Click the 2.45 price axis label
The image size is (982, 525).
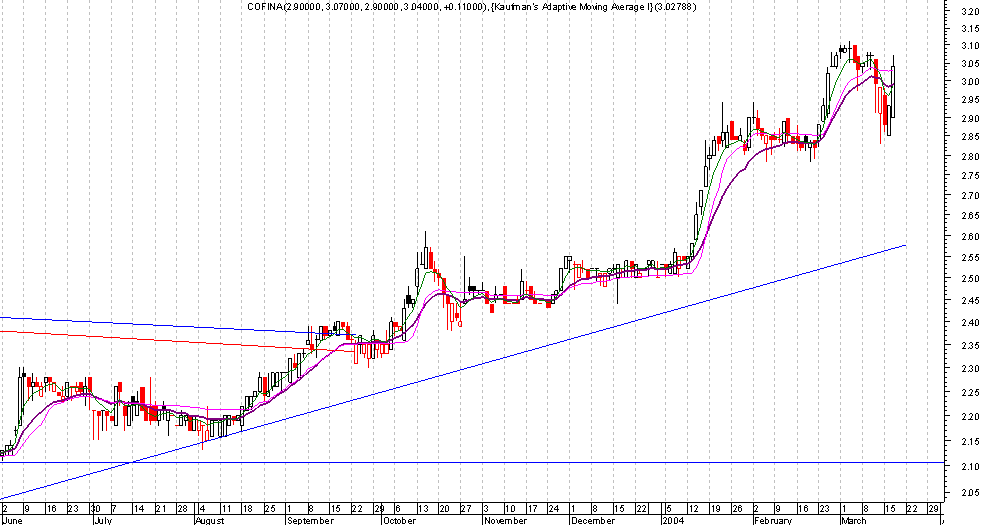click(970, 300)
